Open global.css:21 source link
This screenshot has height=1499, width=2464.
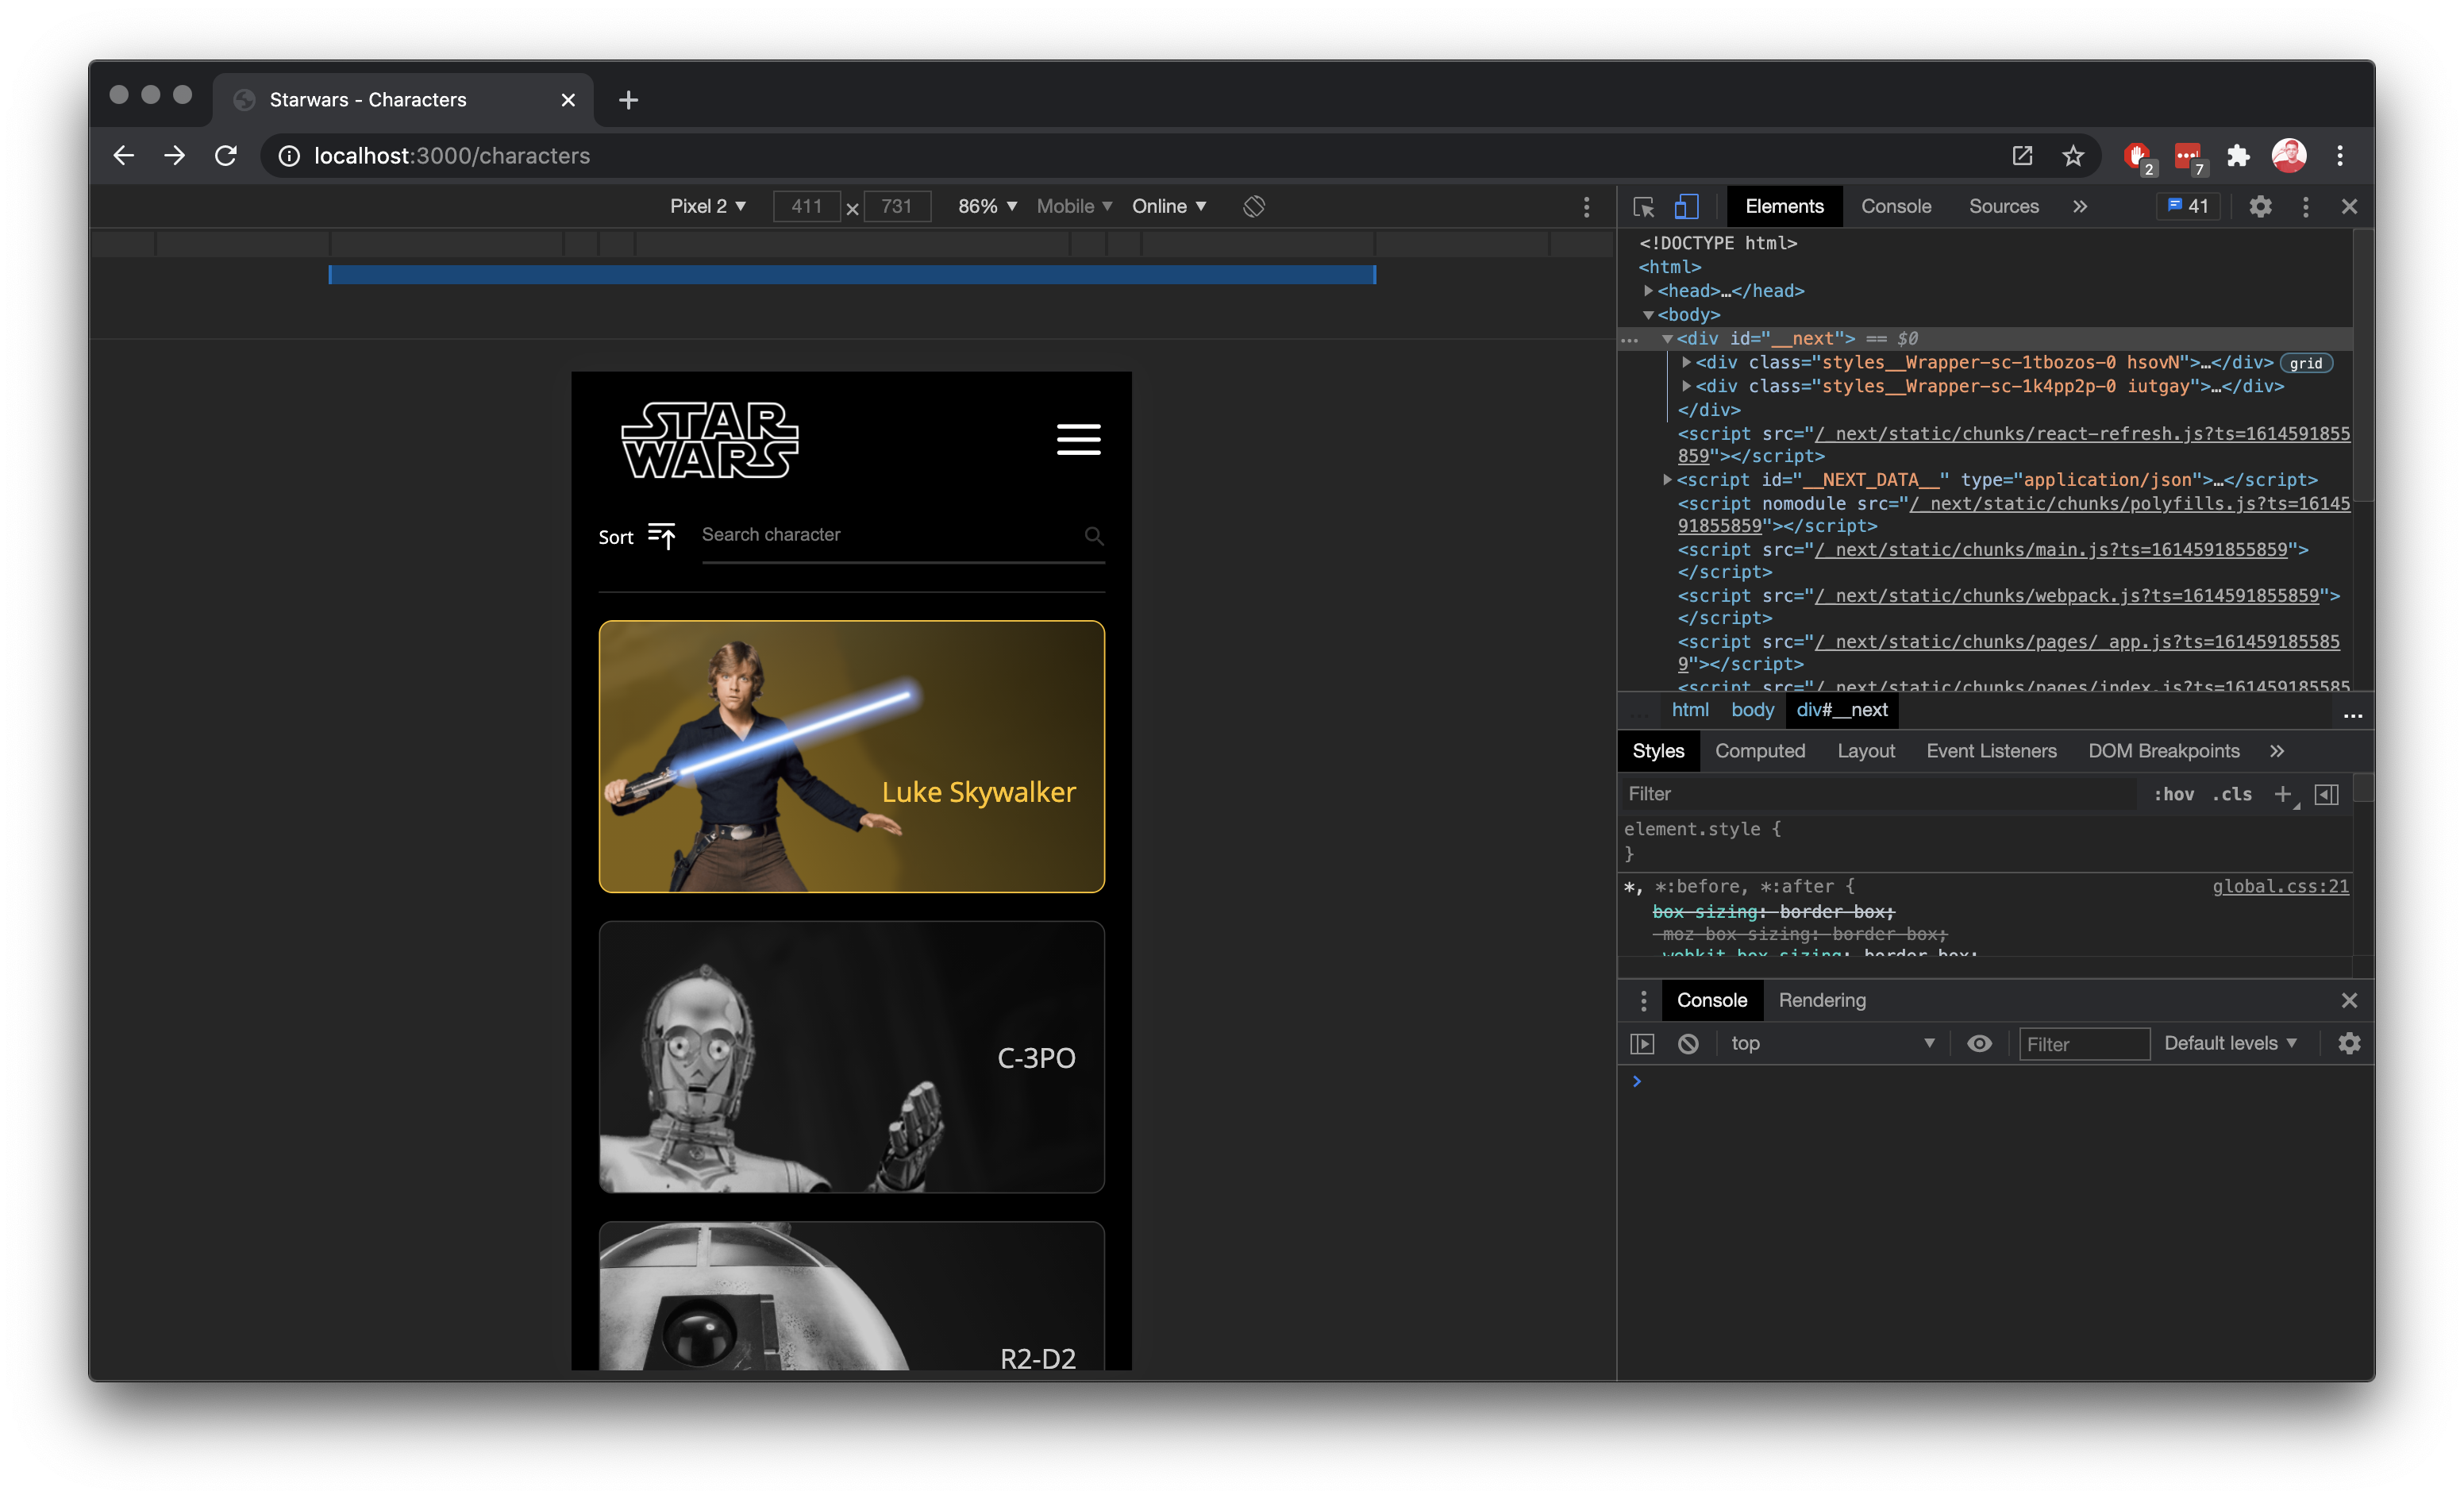click(2279, 886)
